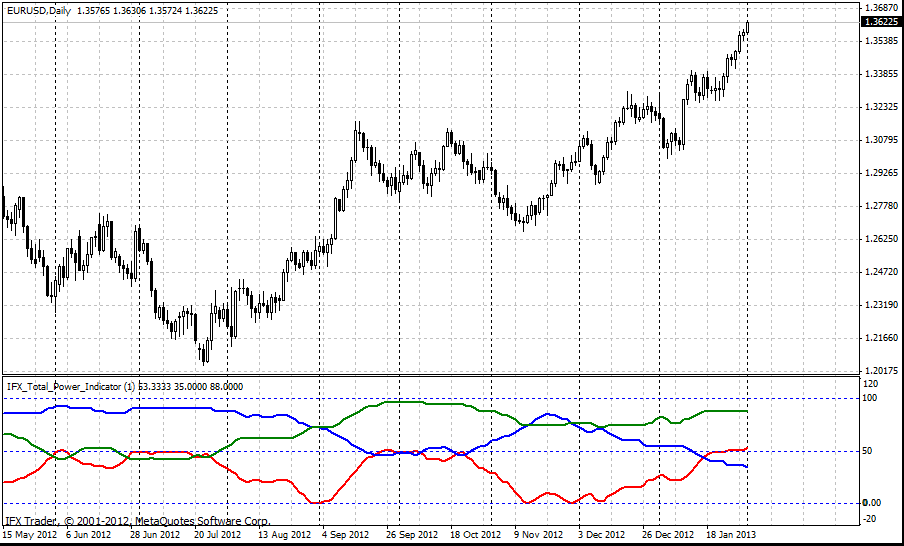Screen dimensions: 904x546
Task: Click the 50 level on indicator scale
Action: (x=866, y=451)
